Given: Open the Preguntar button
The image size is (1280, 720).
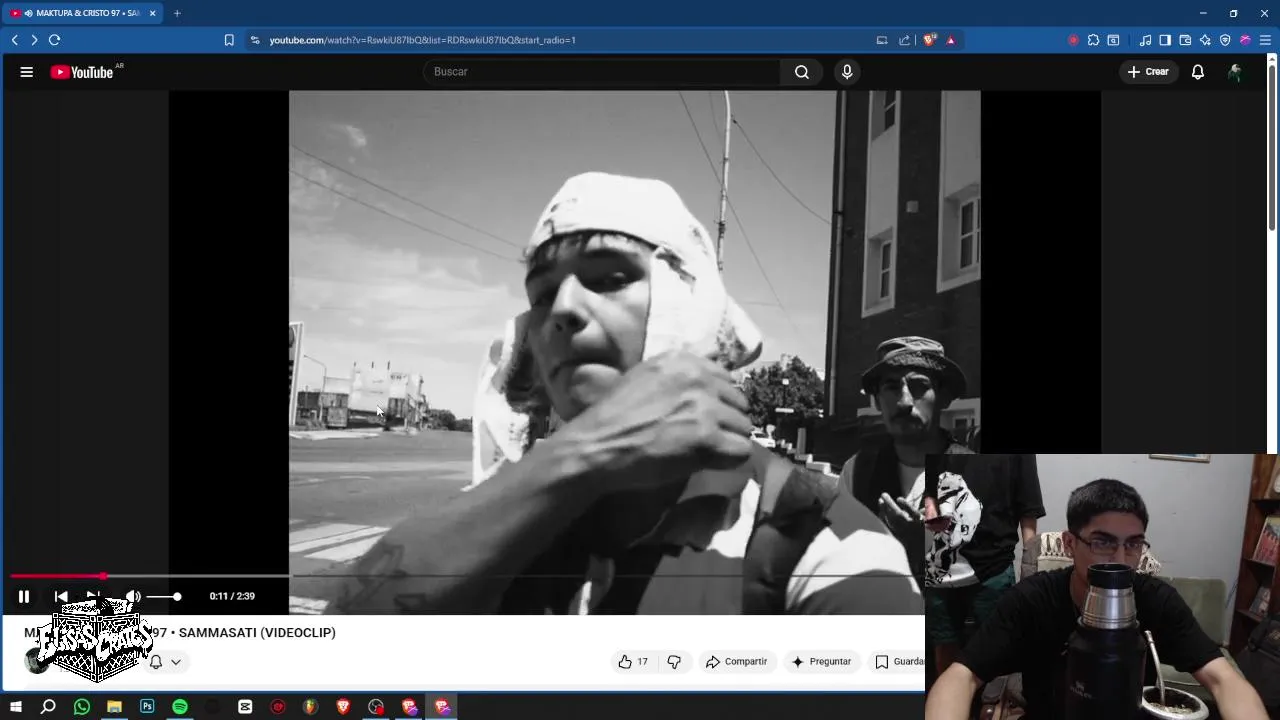Looking at the screenshot, I should point(821,661).
